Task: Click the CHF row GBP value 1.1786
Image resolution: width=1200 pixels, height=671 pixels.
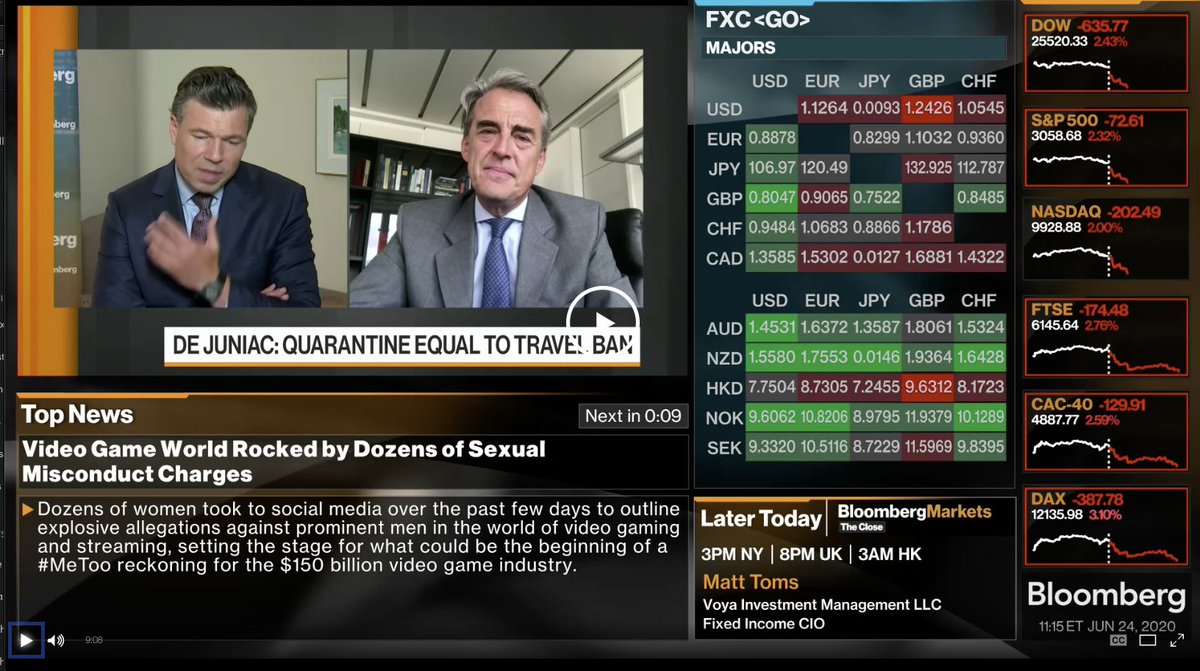Action: (x=928, y=228)
